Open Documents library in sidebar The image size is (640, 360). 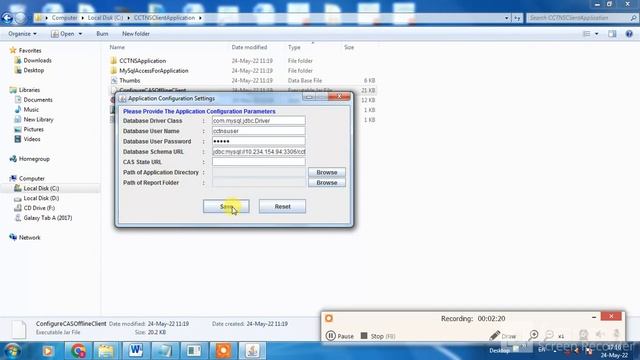click(38, 100)
